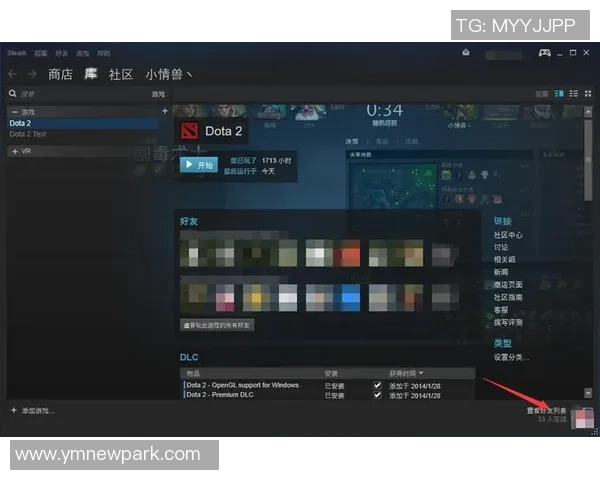The height and width of the screenshot is (480, 600).
Task: Click scrollbar down arrow on right
Action: point(588,393)
